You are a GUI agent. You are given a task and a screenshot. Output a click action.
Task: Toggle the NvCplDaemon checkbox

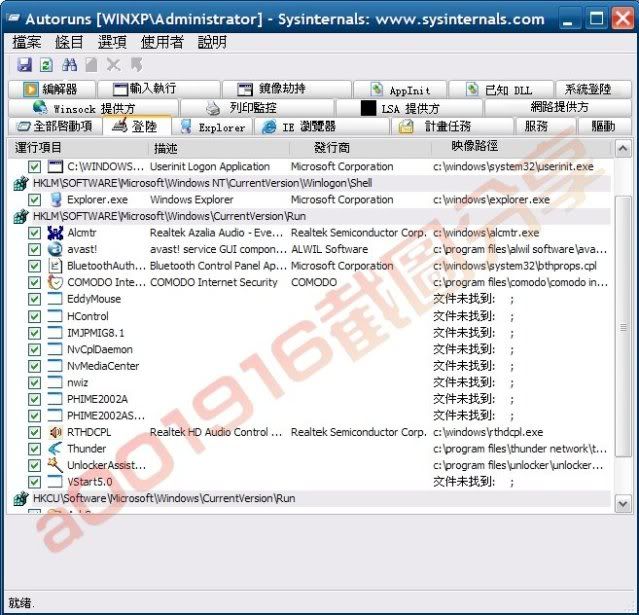(x=35, y=349)
